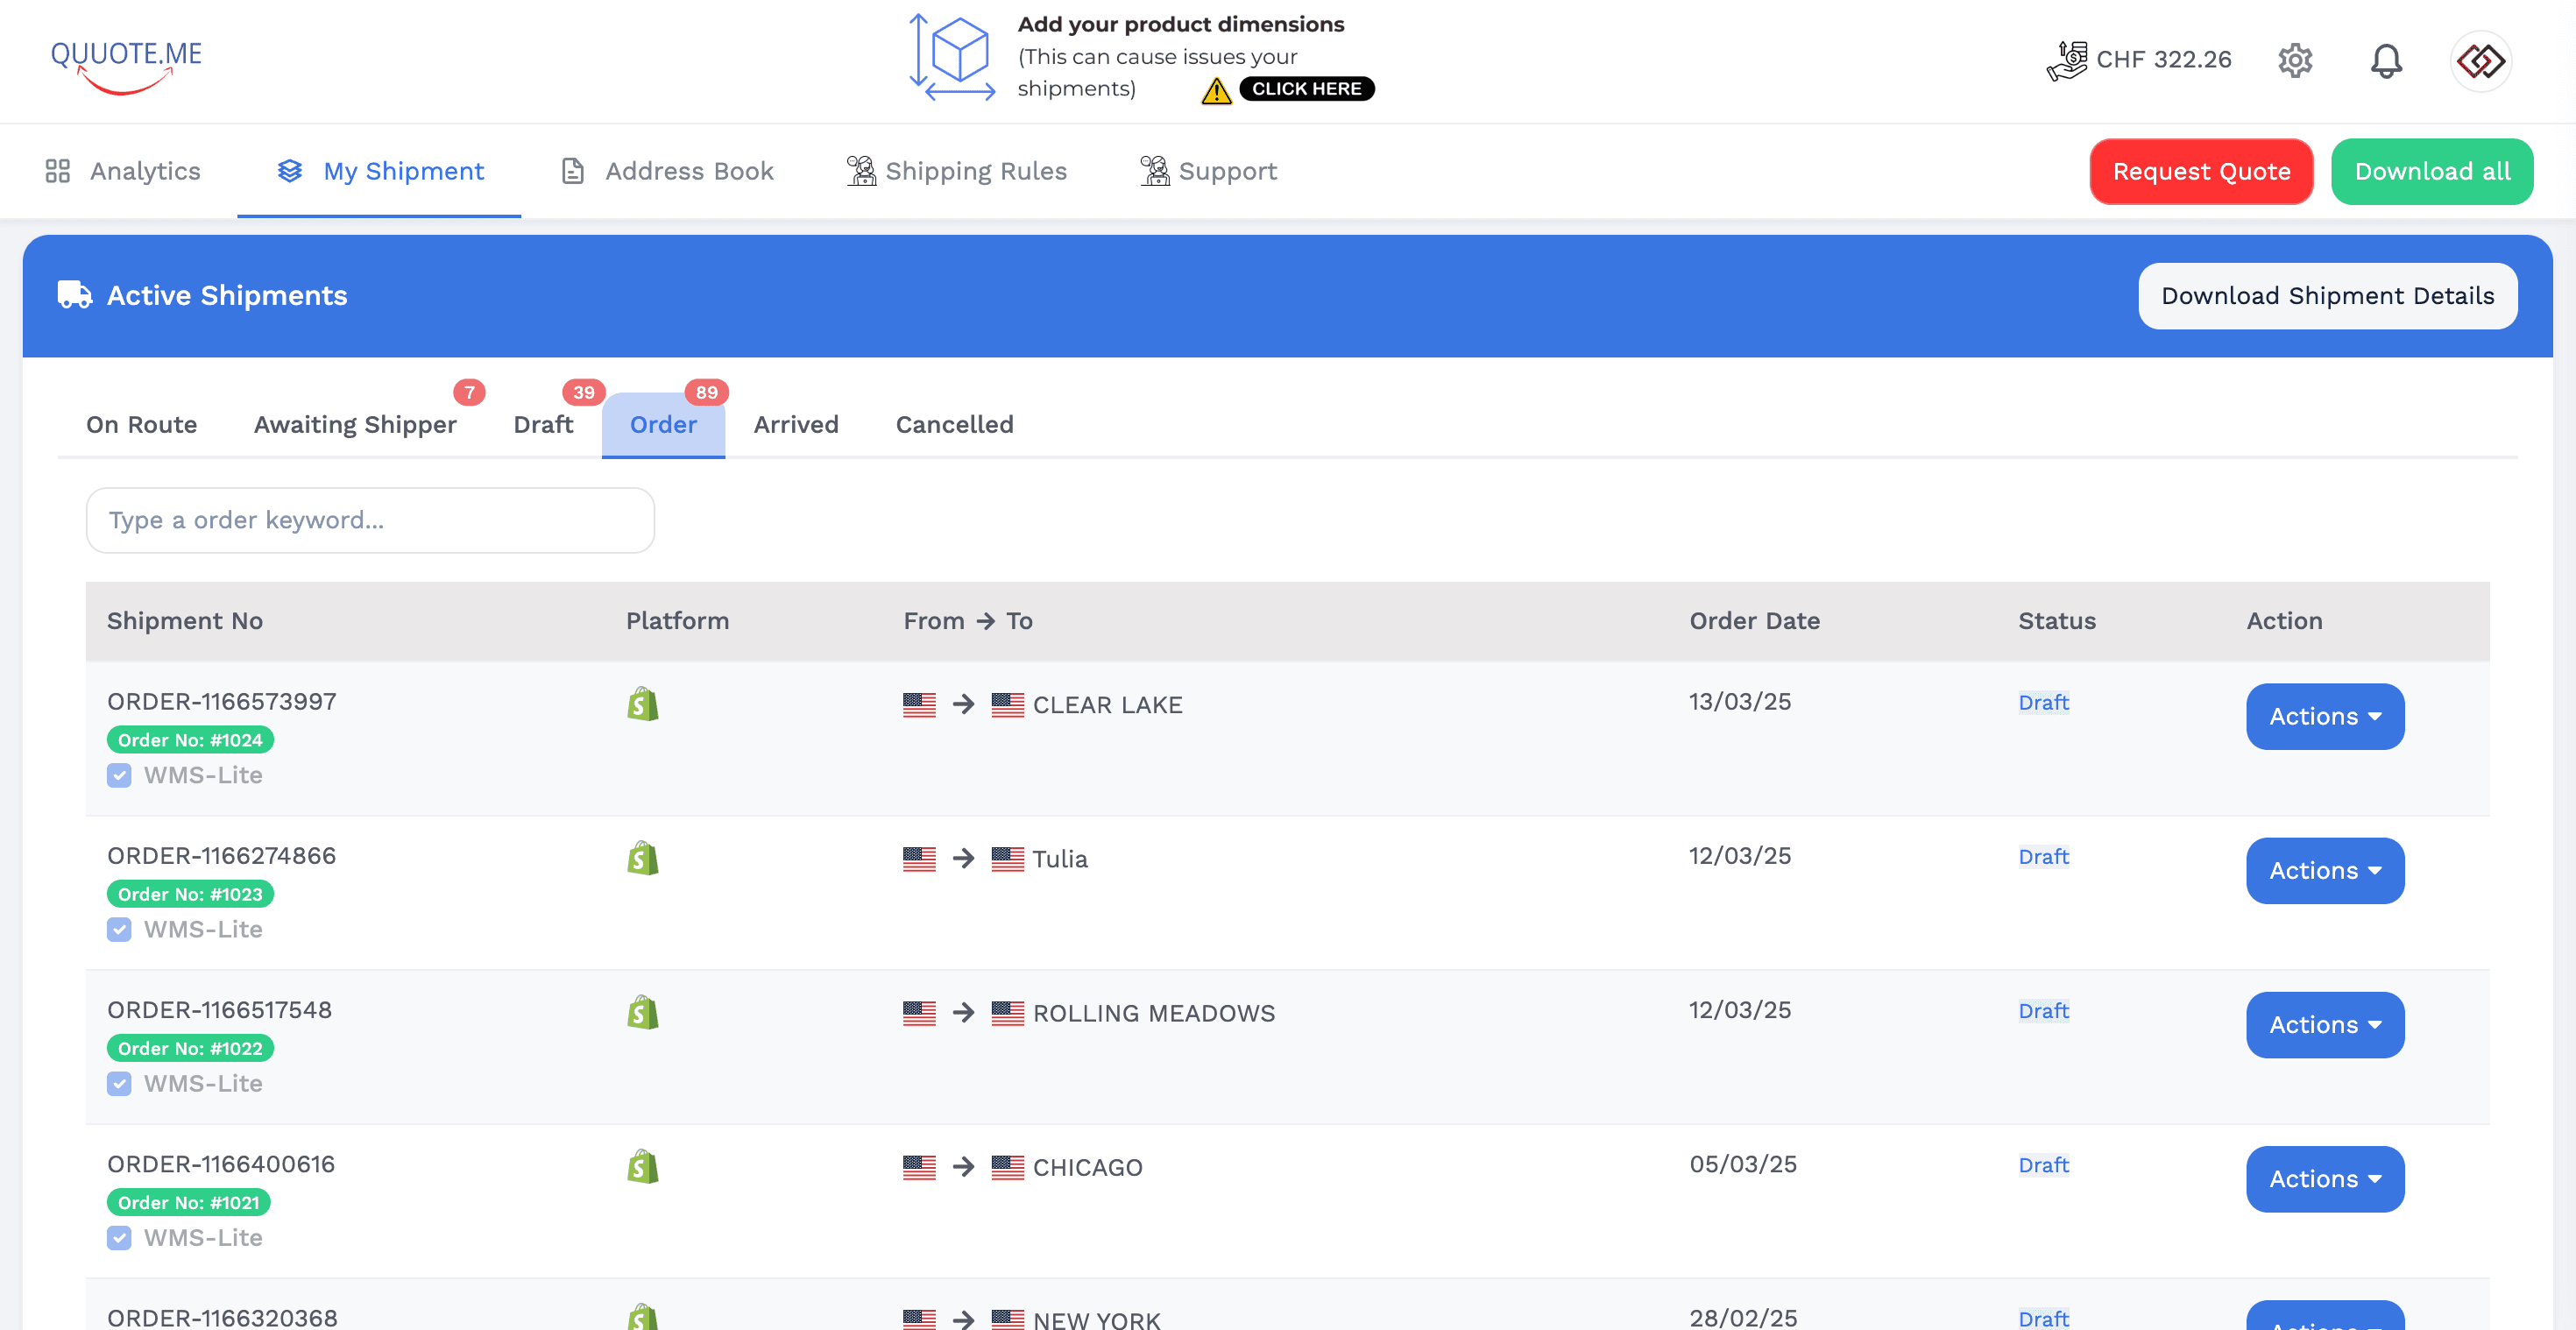Toggle WMS-Lite checkbox for order #1023
2576x1330 pixels.
119,929
